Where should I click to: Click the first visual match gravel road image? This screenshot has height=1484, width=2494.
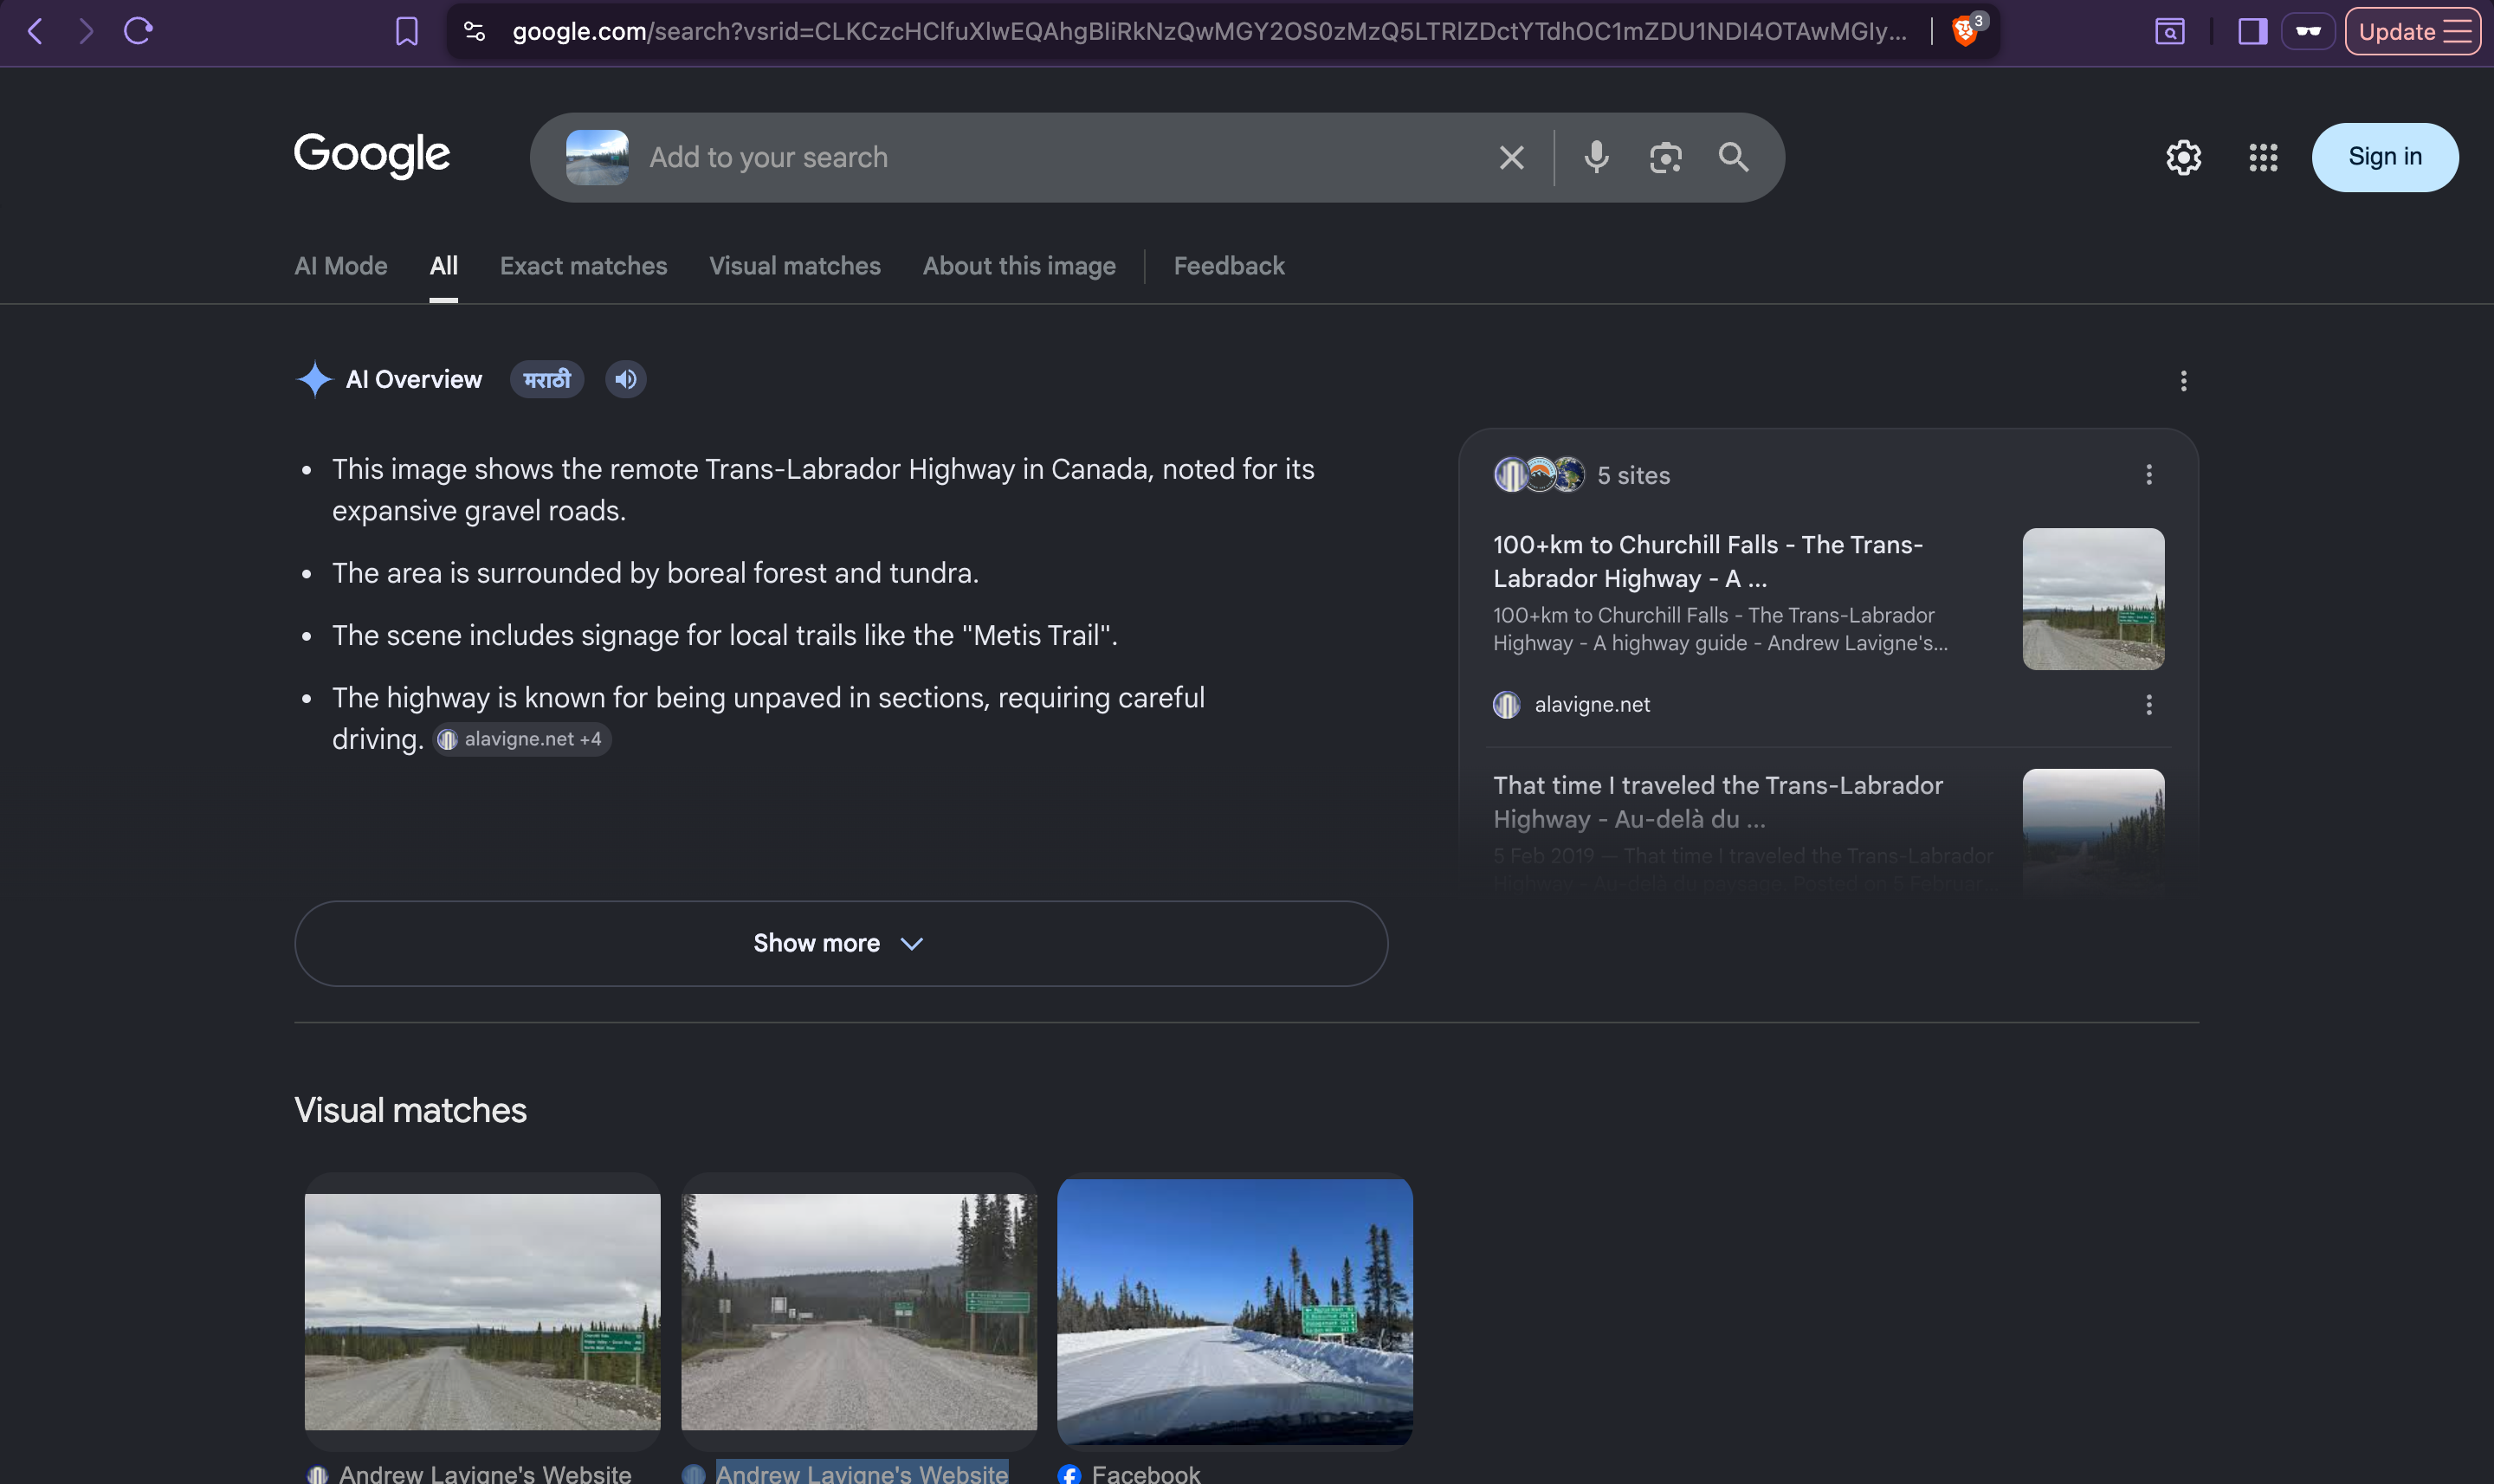point(482,1311)
